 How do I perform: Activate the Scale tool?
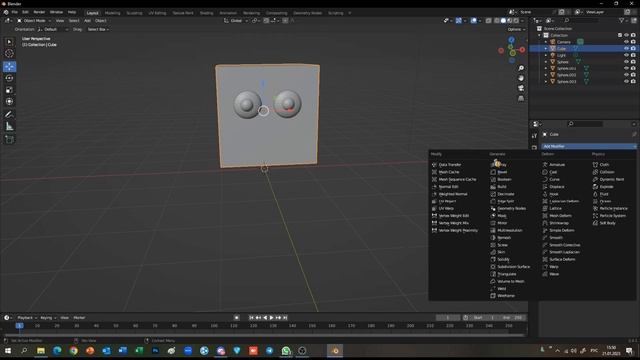(9, 90)
